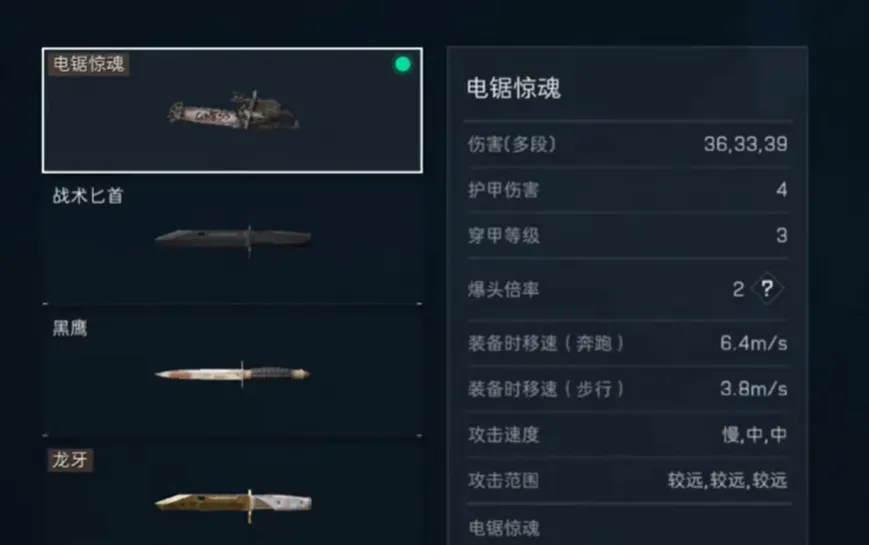Click the 攻击速度 stat row
This screenshot has height=545, width=869.
[x=627, y=435]
